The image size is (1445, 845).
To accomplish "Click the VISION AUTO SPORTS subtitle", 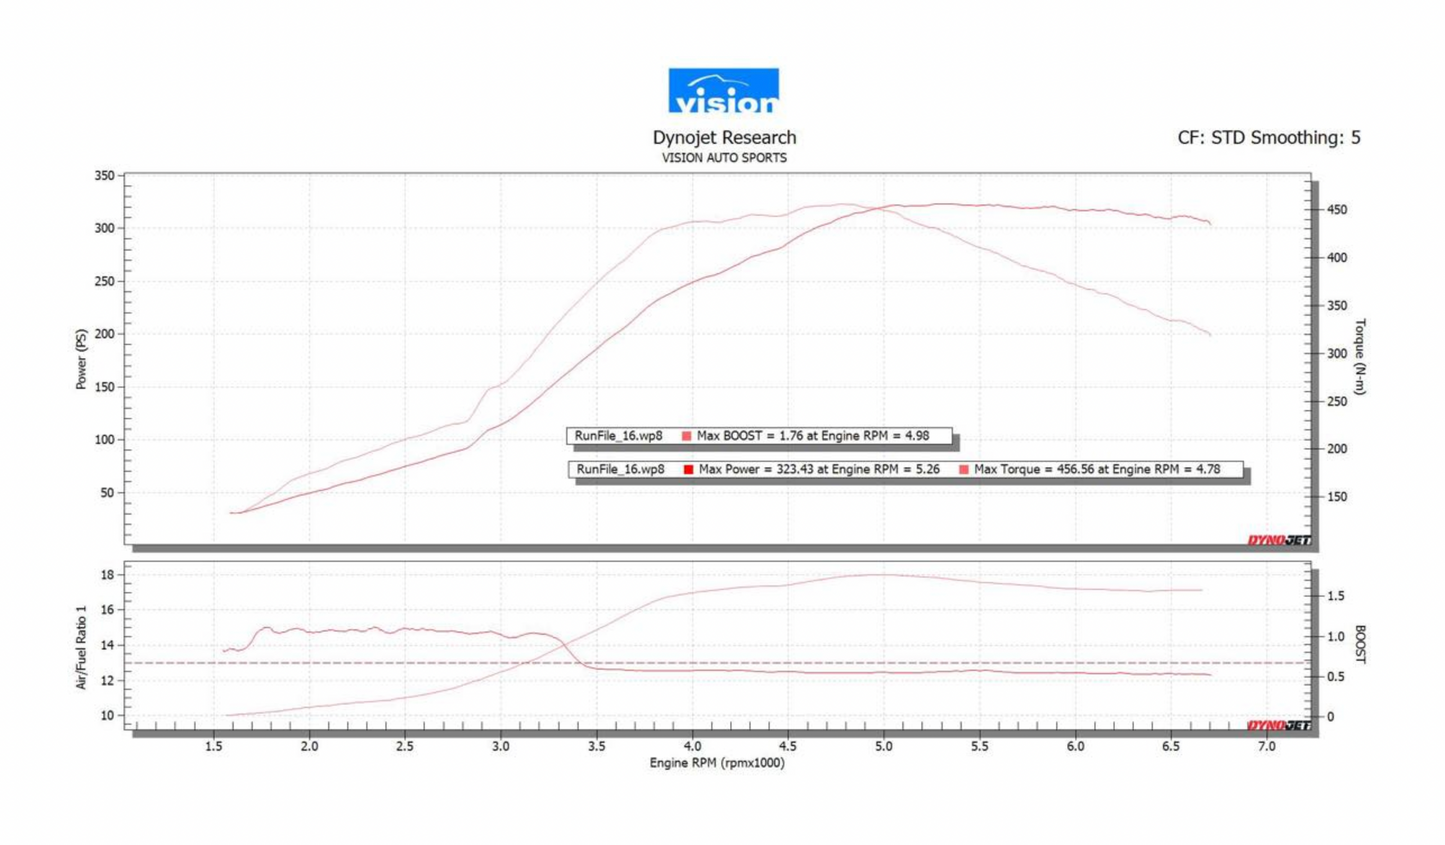I will (x=724, y=158).
